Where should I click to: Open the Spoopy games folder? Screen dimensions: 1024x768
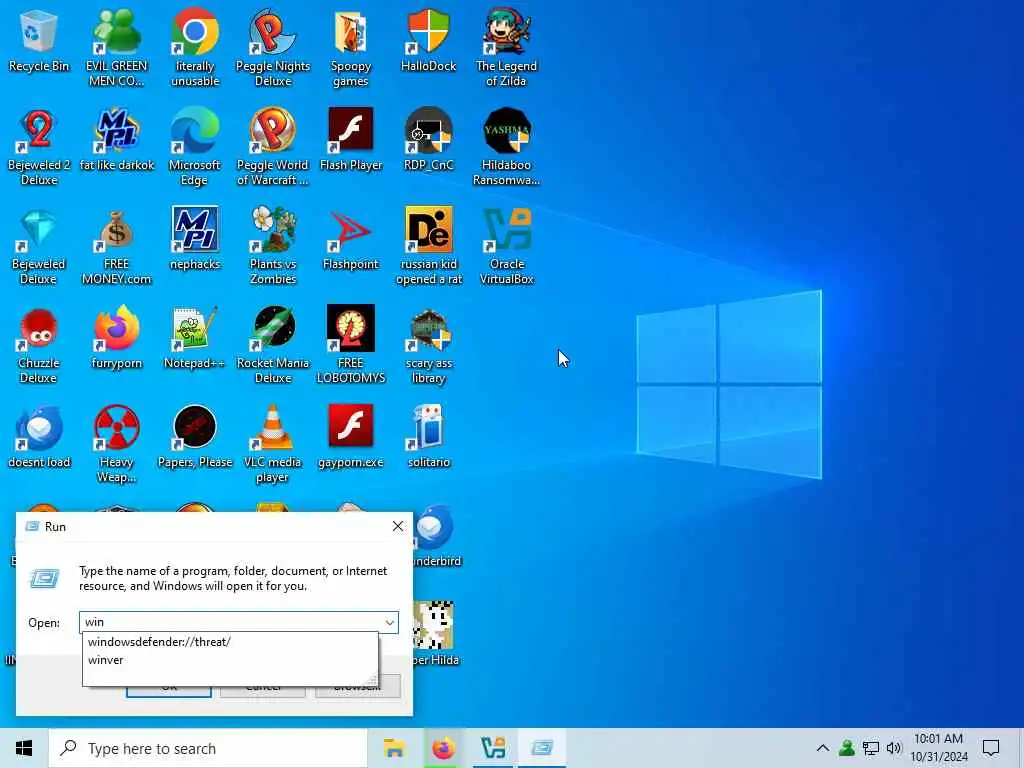point(351,48)
